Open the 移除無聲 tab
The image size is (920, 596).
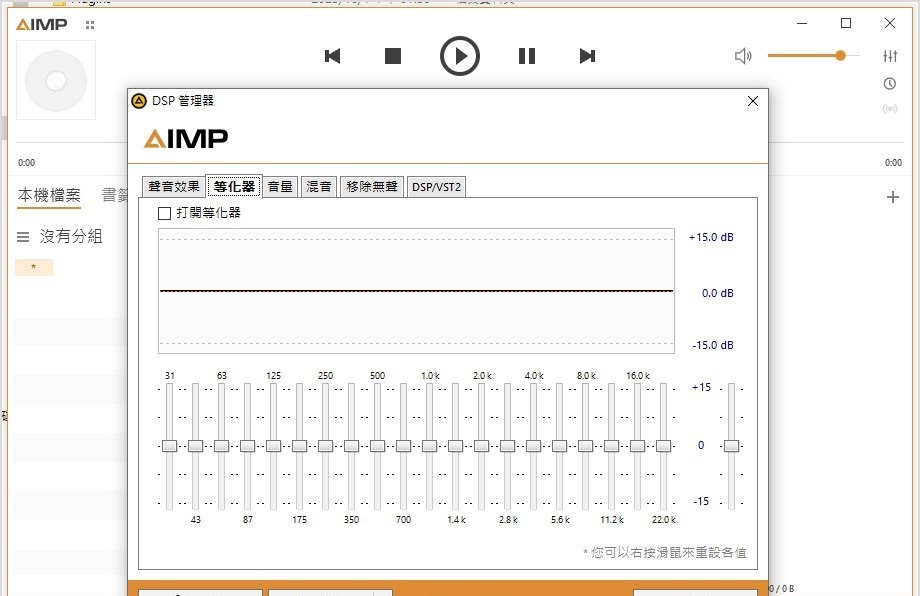click(x=371, y=186)
